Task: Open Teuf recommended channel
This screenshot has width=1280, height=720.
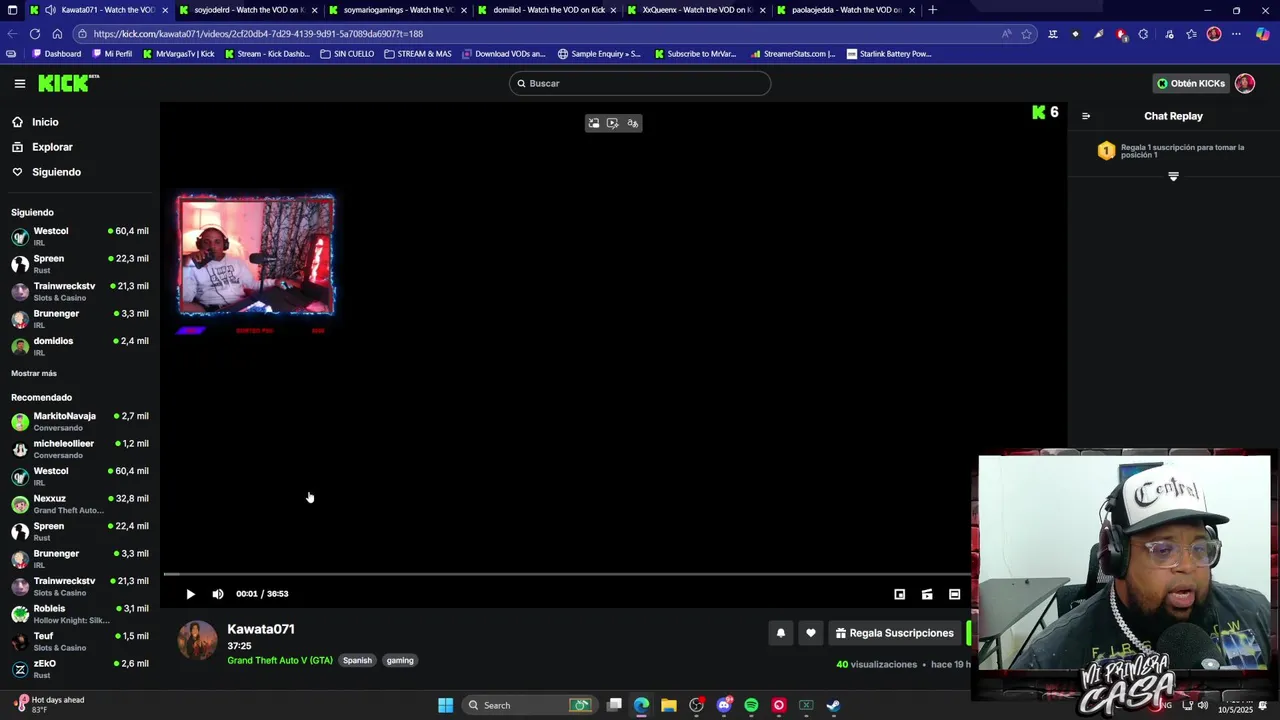Action: tap(80, 641)
